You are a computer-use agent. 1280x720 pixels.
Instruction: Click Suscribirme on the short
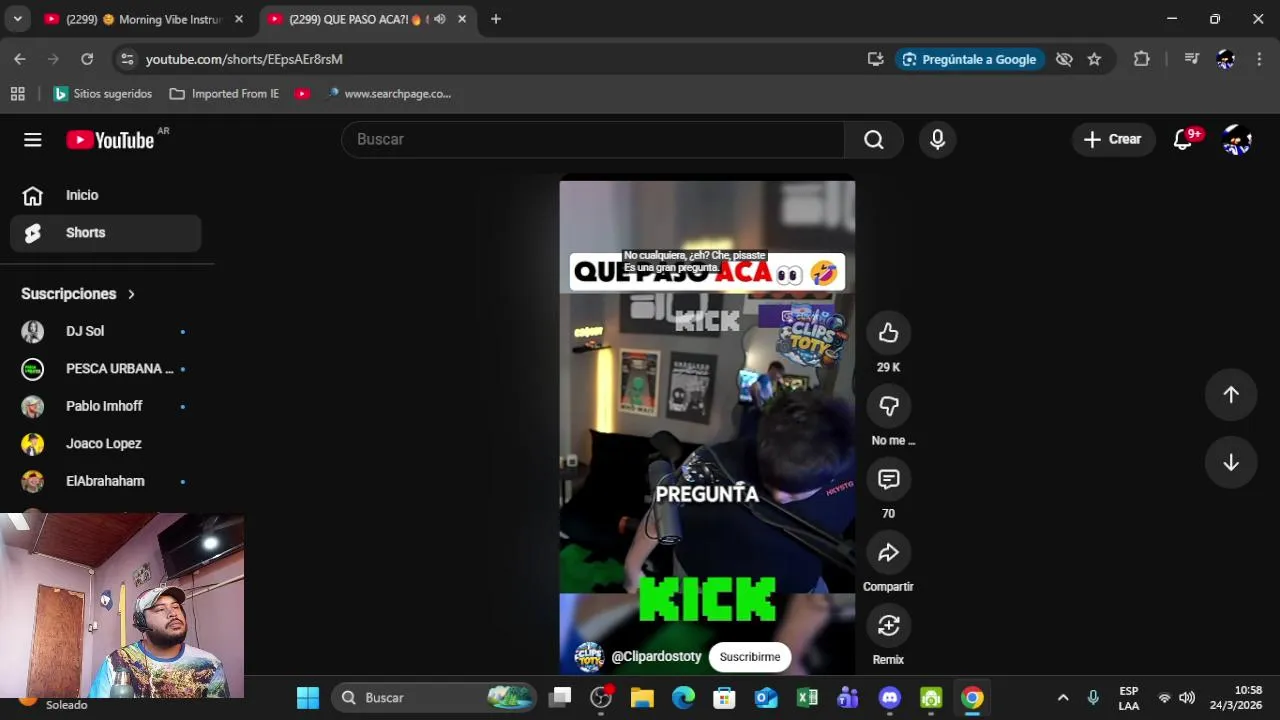point(750,657)
